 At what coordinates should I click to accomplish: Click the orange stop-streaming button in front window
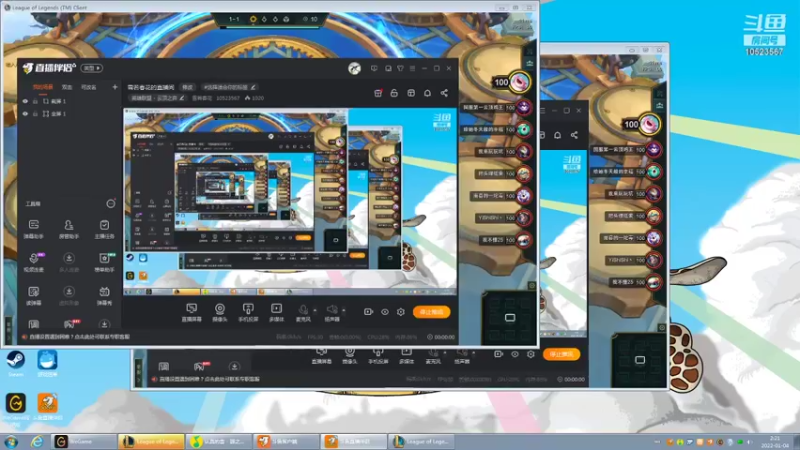tap(431, 312)
